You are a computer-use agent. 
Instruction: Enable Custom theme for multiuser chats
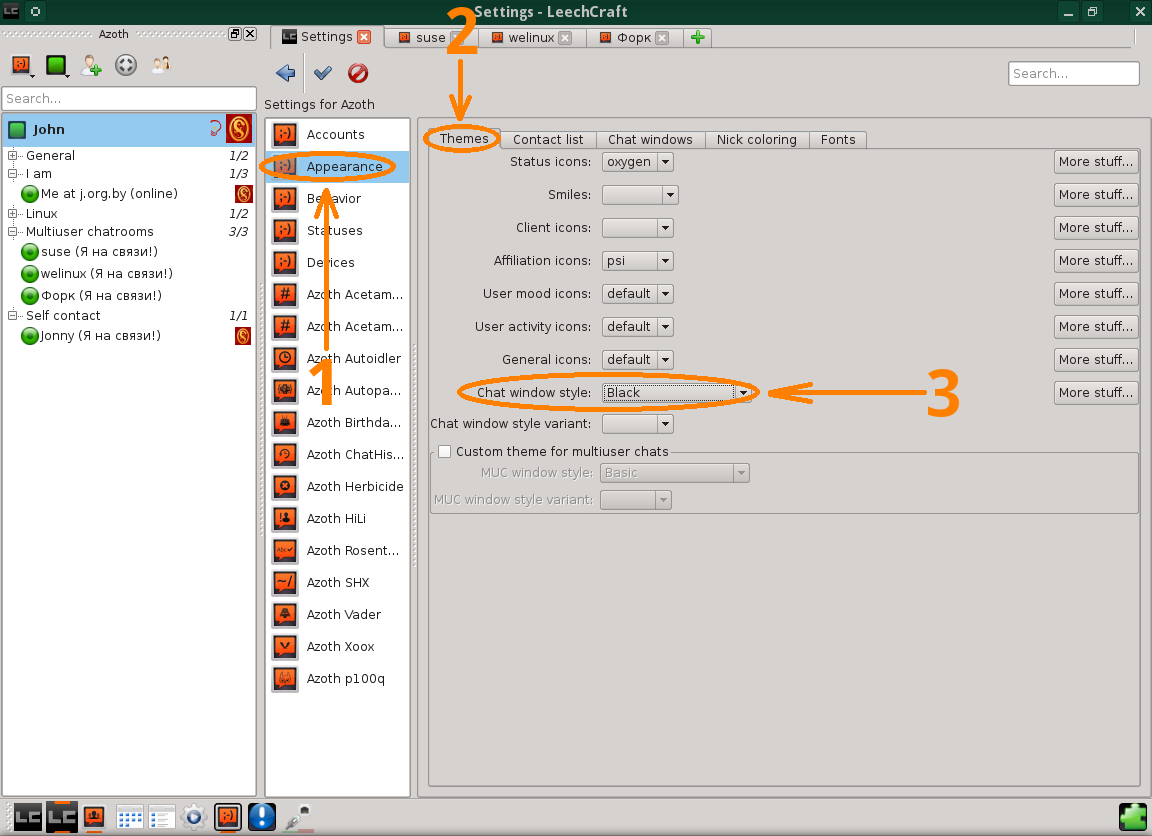(444, 451)
